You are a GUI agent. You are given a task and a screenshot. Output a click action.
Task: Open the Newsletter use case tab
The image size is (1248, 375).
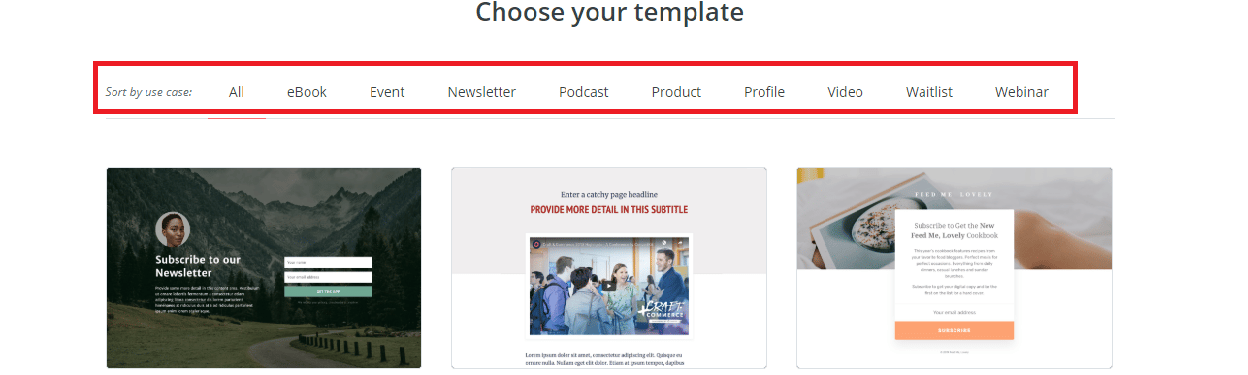pyautogui.click(x=482, y=92)
